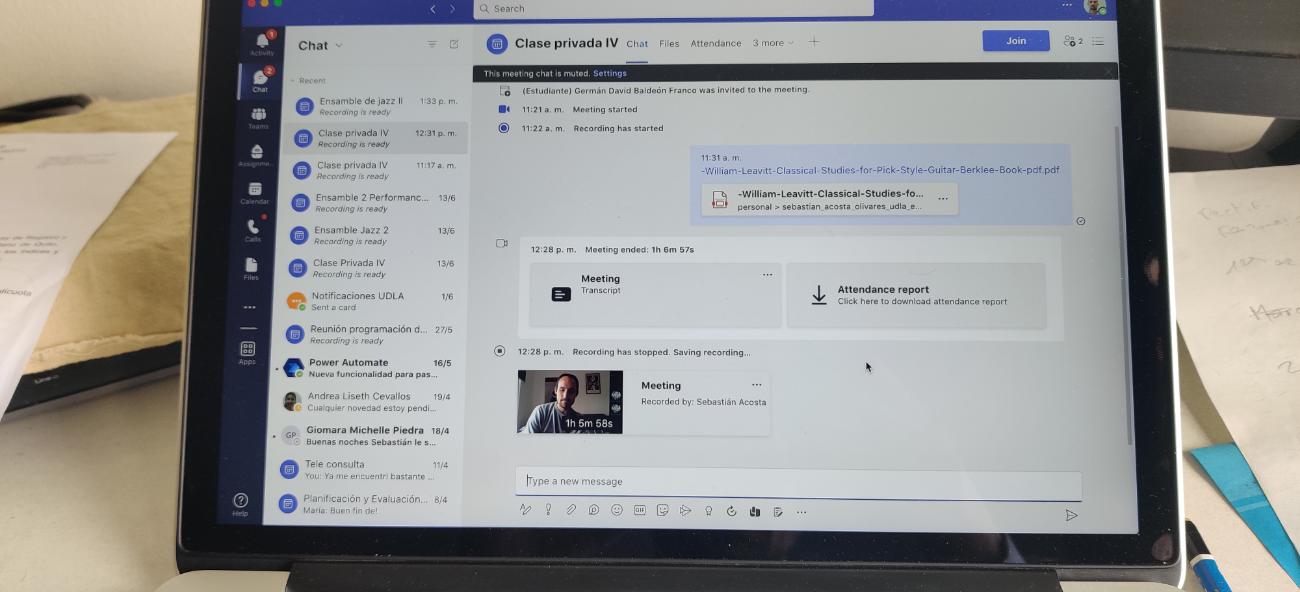Screen dimensions: 1300x592
Task: Open muted chat Settings link
Action: click(610, 73)
